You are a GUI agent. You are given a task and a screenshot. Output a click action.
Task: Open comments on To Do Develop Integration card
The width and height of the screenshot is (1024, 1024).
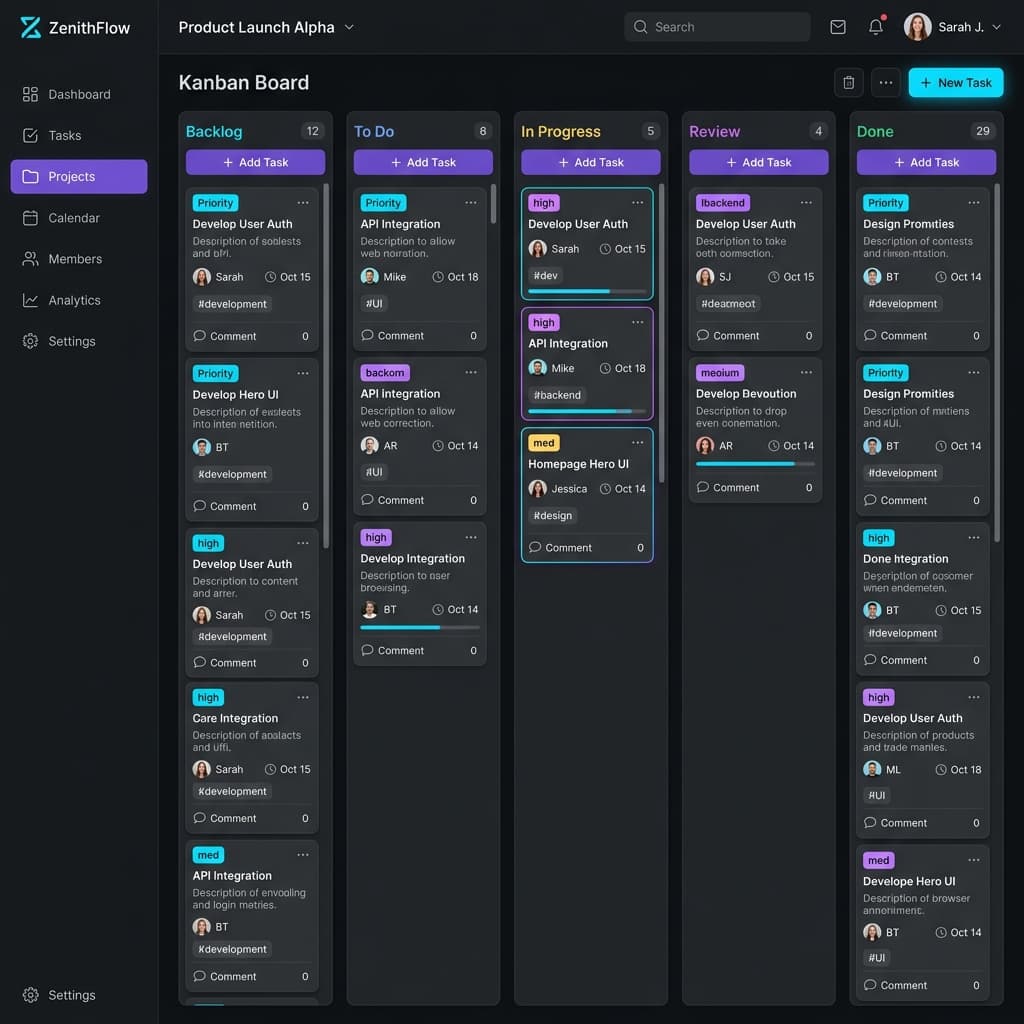coord(392,650)
